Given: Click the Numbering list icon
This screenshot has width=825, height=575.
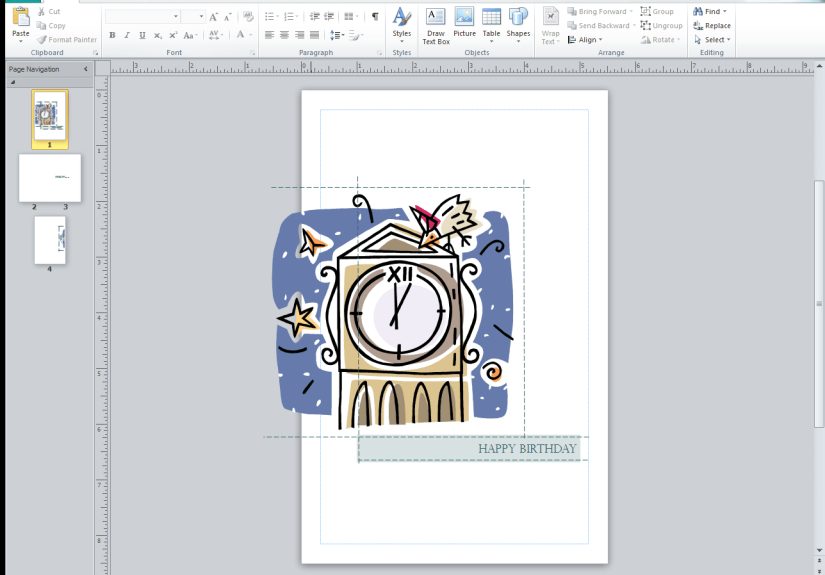Looking at the screenshot, I should (x=290, y=17).
